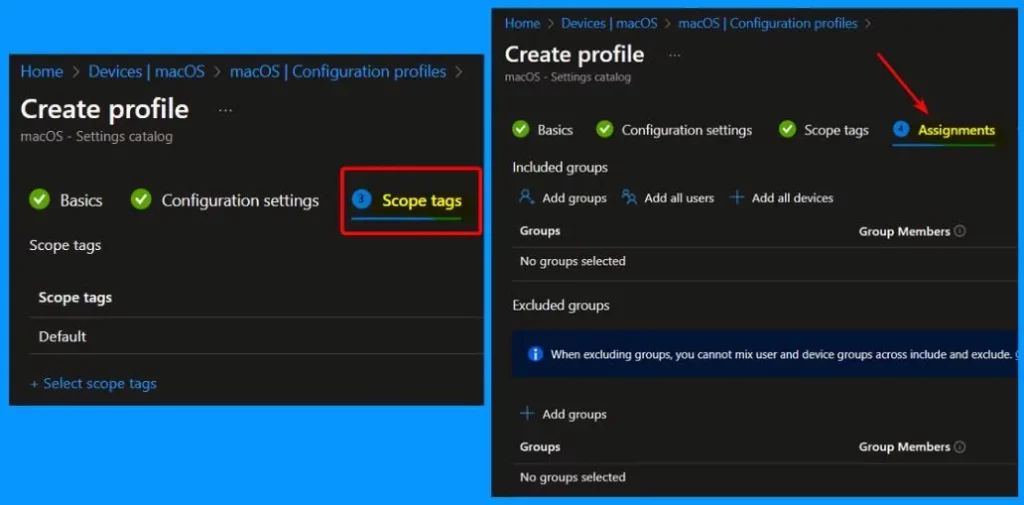Open Home breadcrumb in right window
1024x505 pixels.
pos(522,24)
